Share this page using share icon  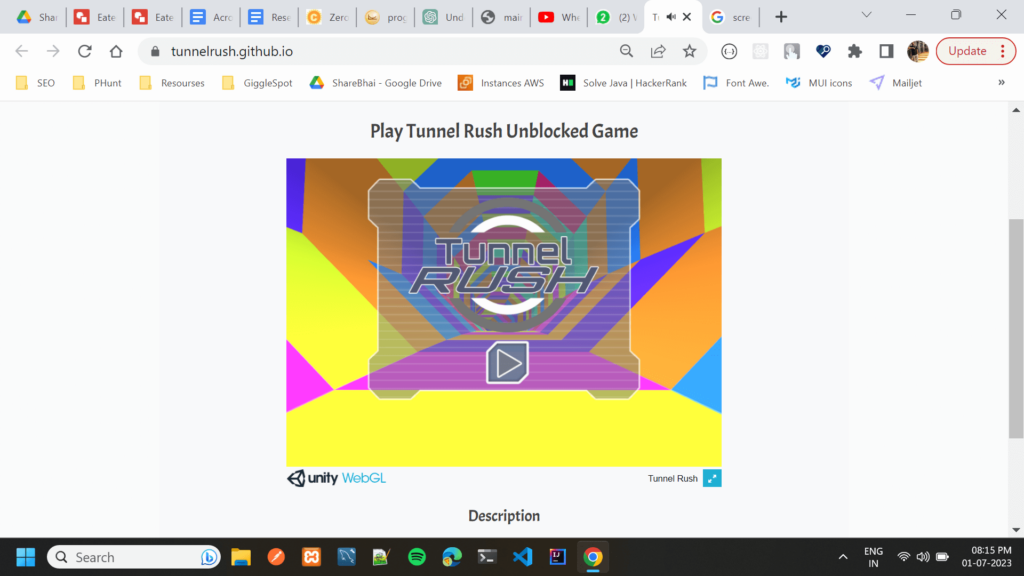click(x=658, y=51)
